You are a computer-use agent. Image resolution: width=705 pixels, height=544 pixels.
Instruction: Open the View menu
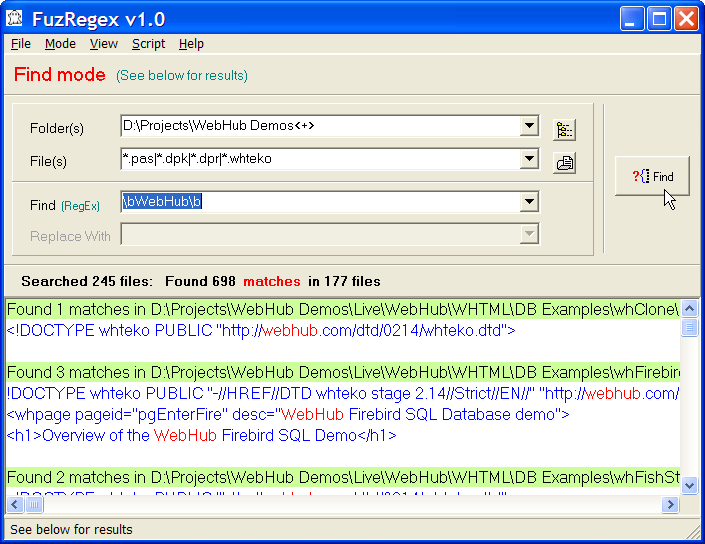coord(103,44)
